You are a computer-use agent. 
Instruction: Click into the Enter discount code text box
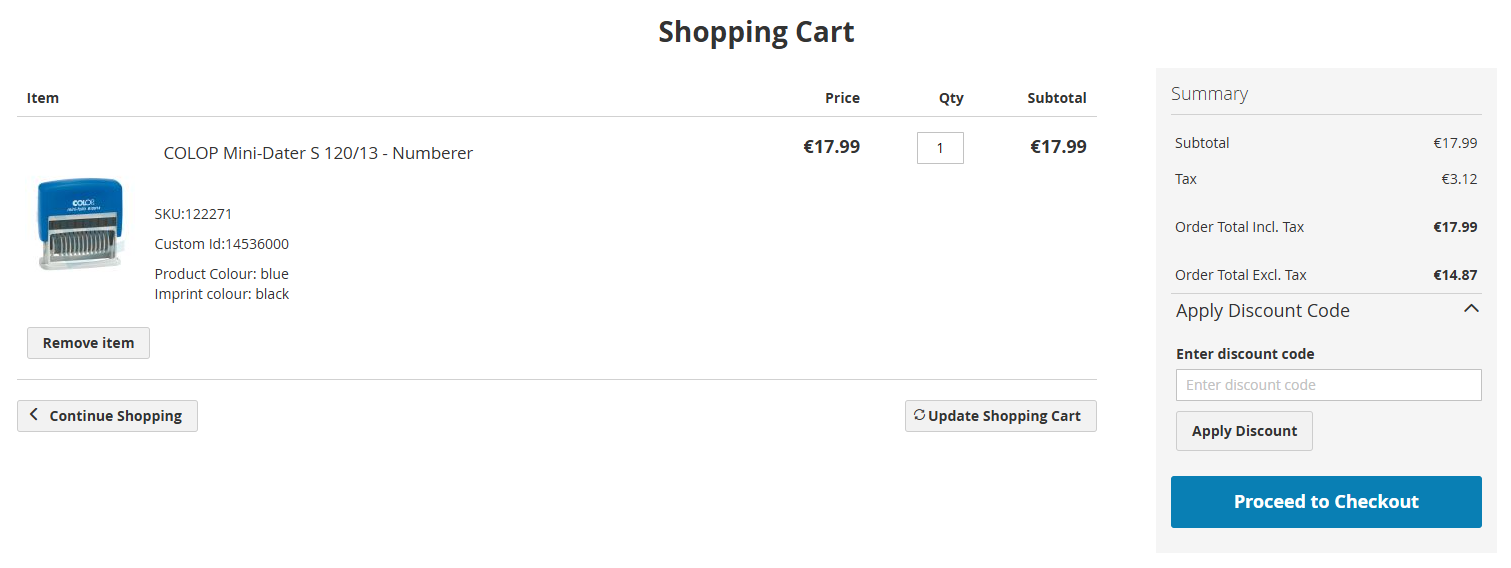click(x=1328, y=385)
